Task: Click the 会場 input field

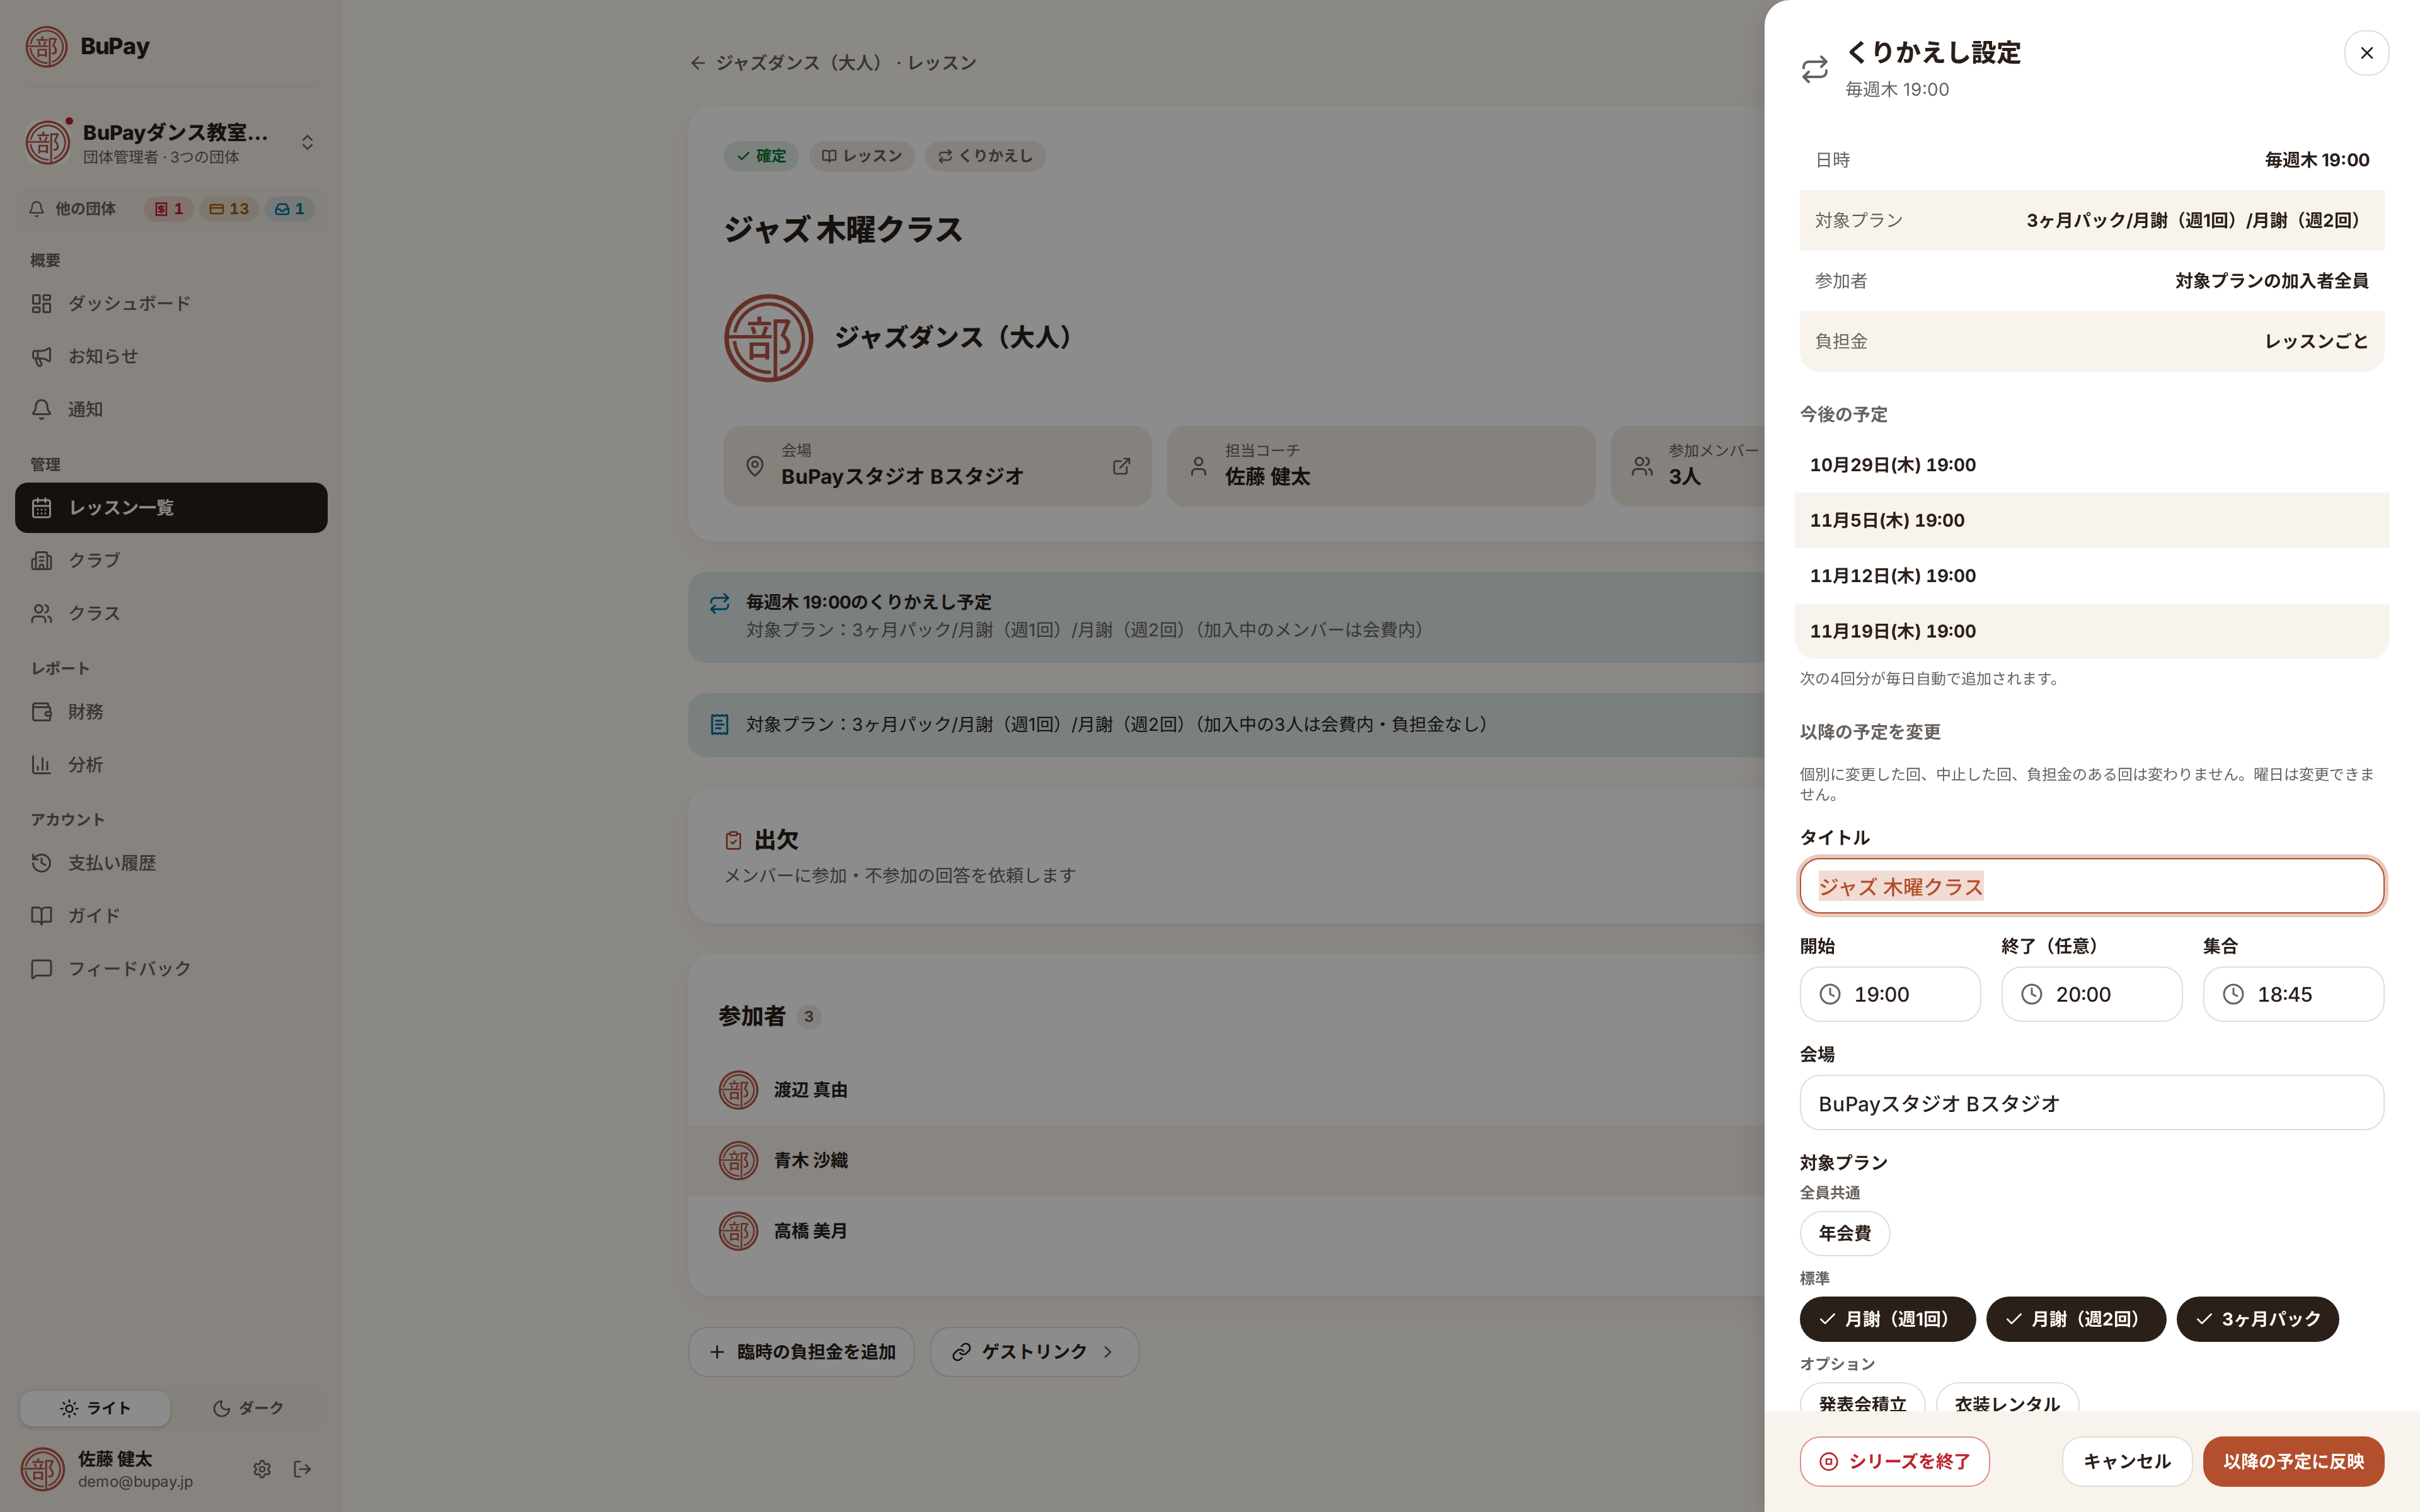Action: coord(2091,1103)
